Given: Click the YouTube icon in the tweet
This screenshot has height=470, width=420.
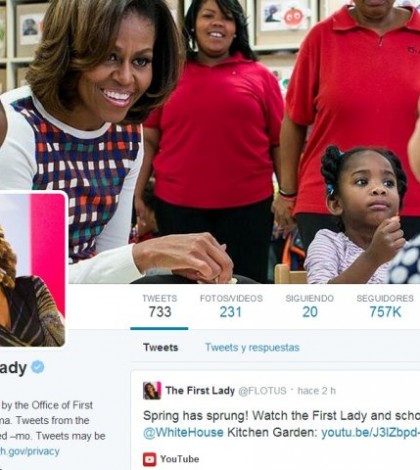Looking at the screenshot, I should coord(149,459).
